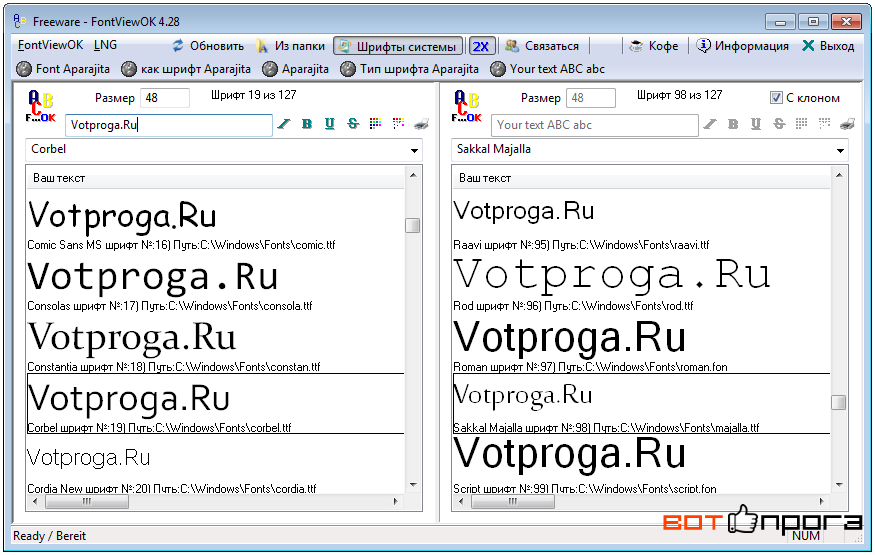Toggle underline in the left font panel
Viewport: 875px width, 555px height.
pyautogui.click(x=330, y=124)
